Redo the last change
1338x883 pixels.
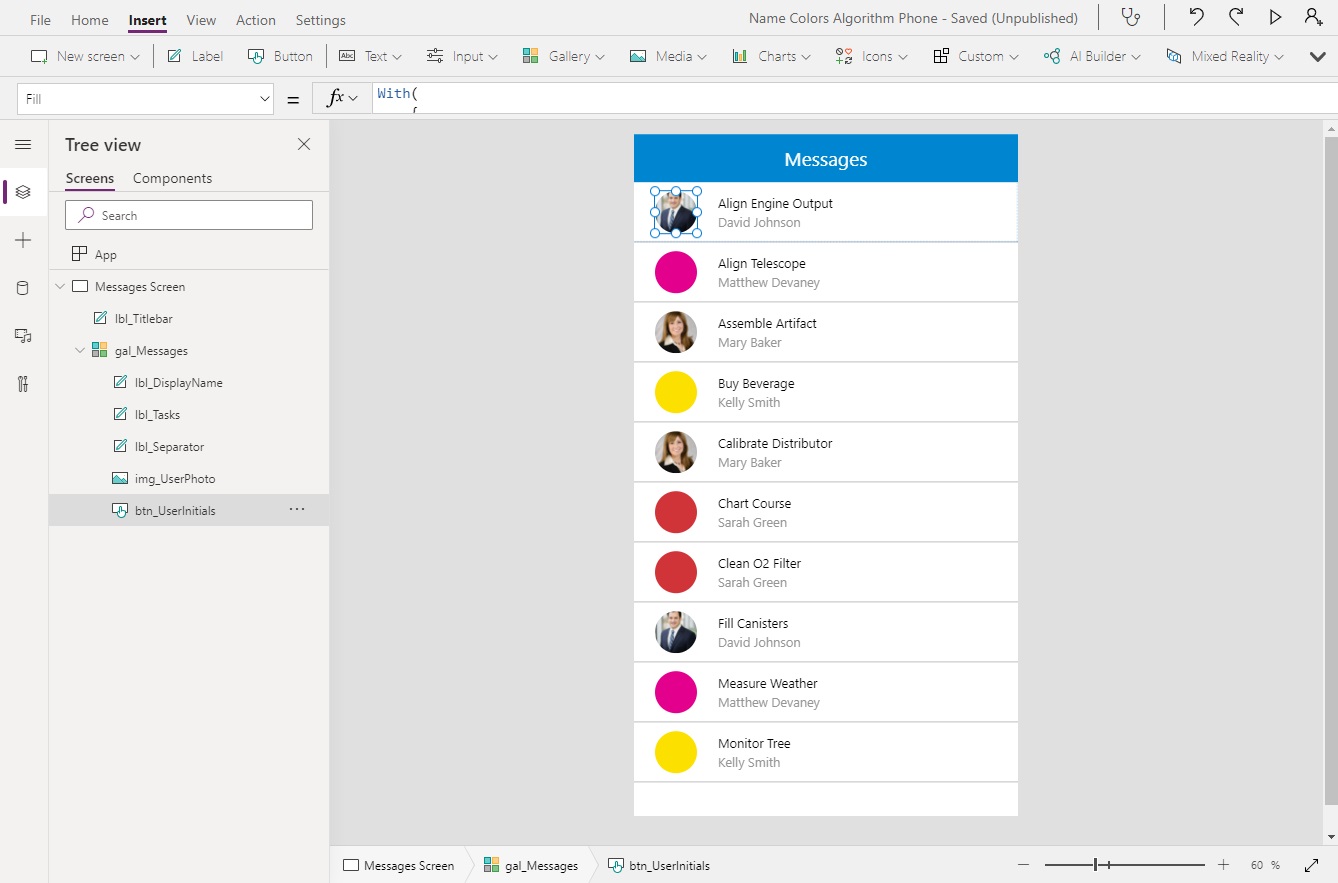(1237, 17)
